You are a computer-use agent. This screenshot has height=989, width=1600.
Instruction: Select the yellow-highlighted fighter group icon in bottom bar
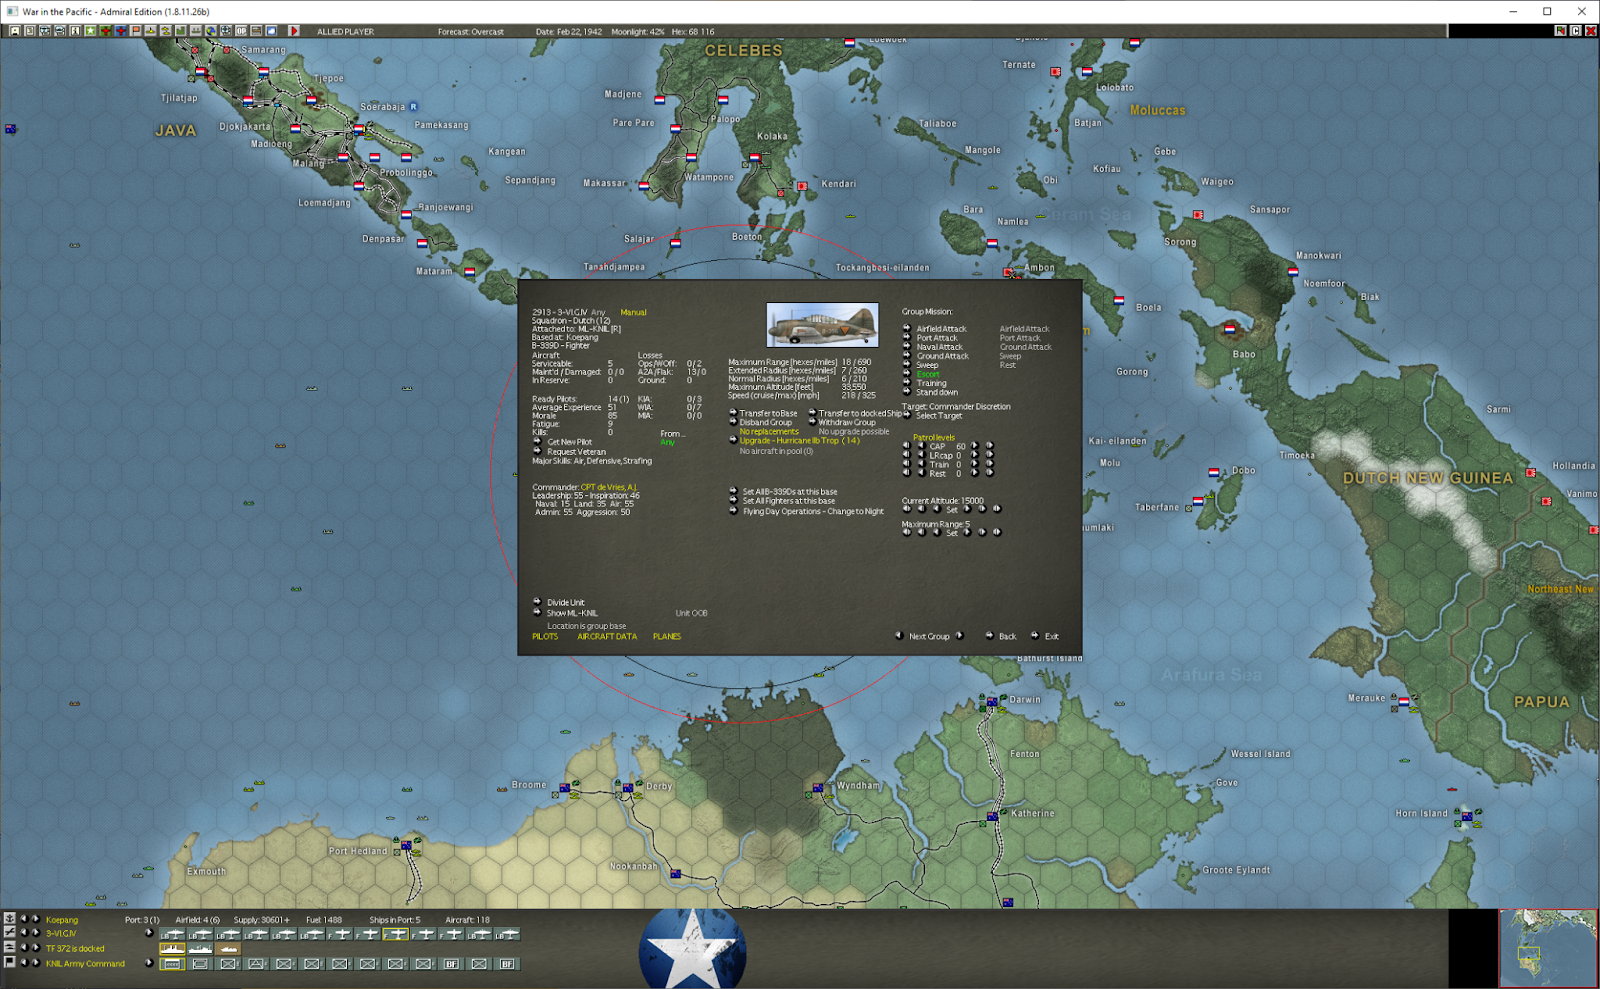[396, 934]
